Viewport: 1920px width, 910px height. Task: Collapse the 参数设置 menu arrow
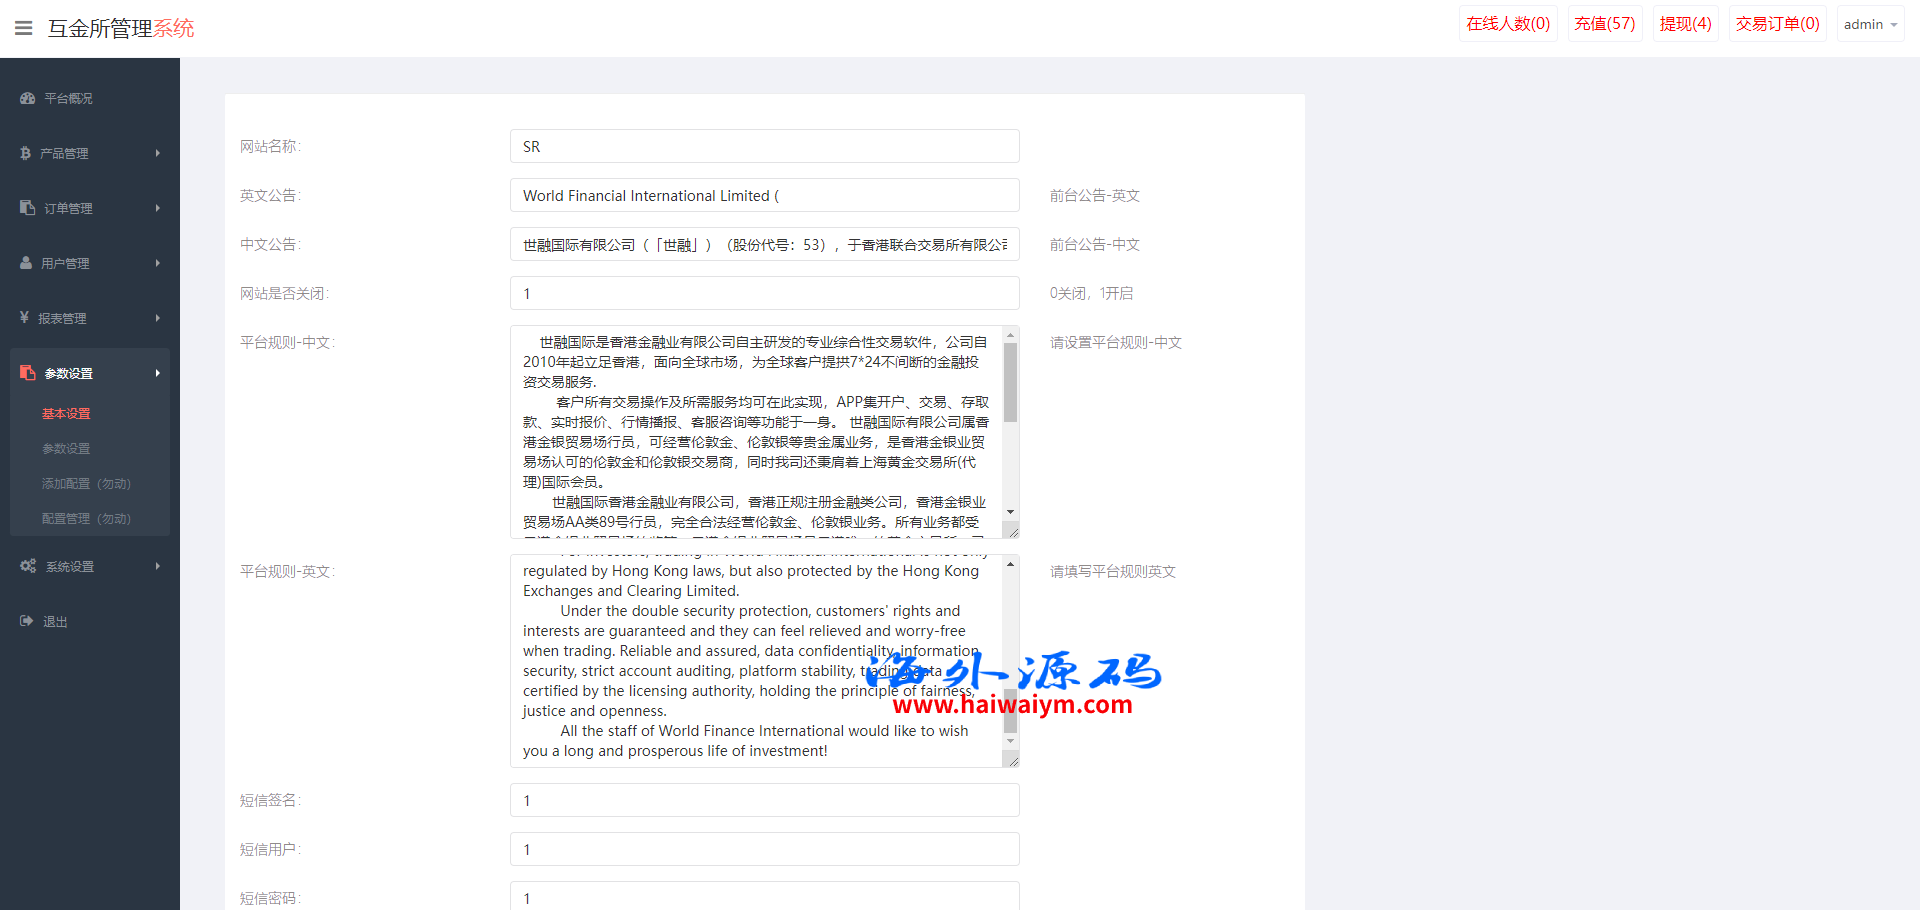click(x=157, y=373)
